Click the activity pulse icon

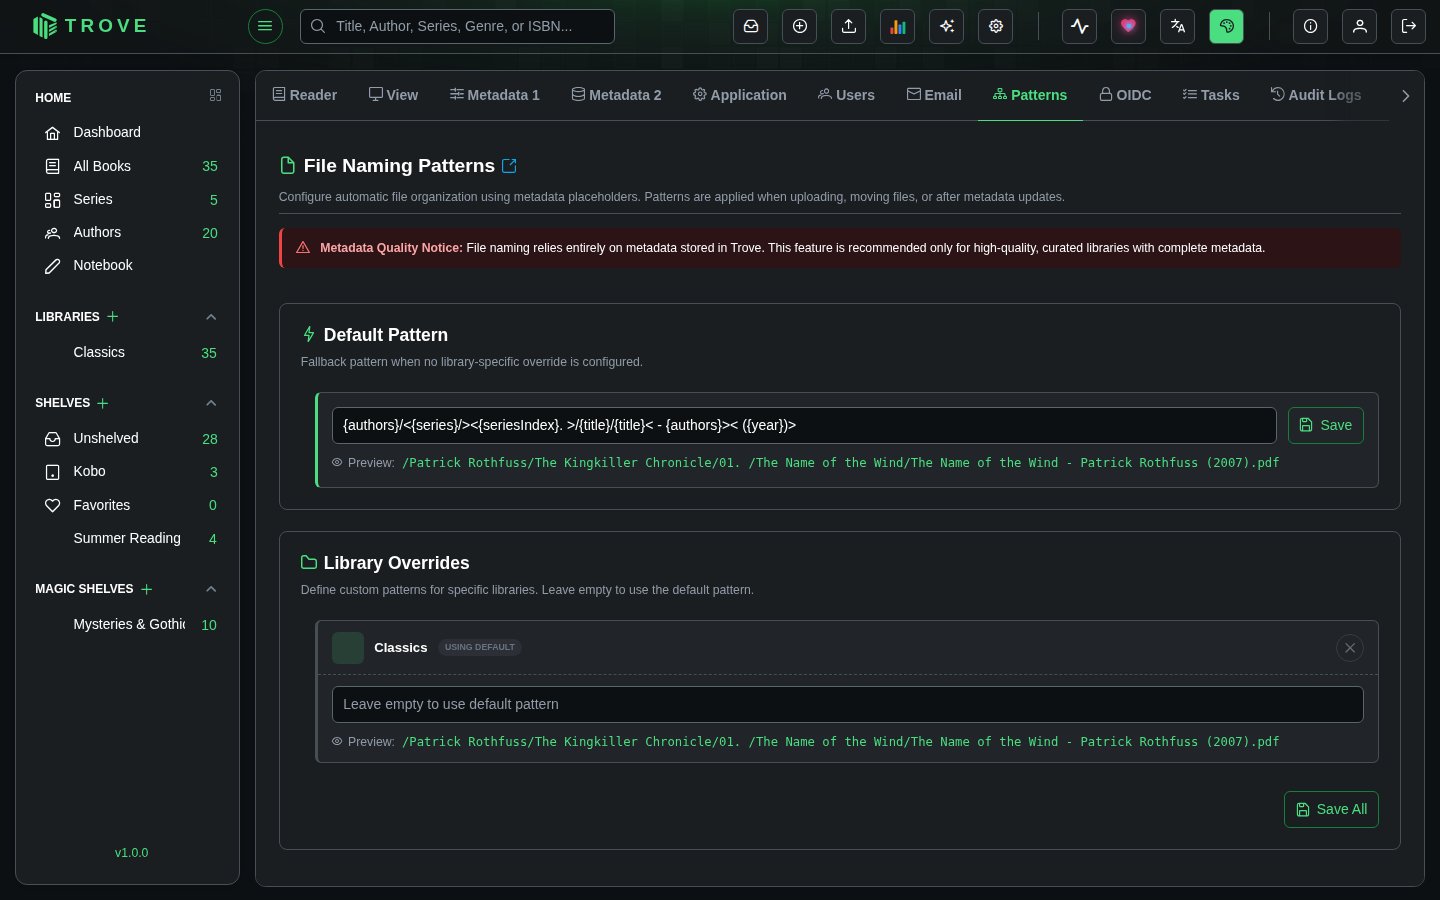pyautogui.click(x=1080, y=26)
